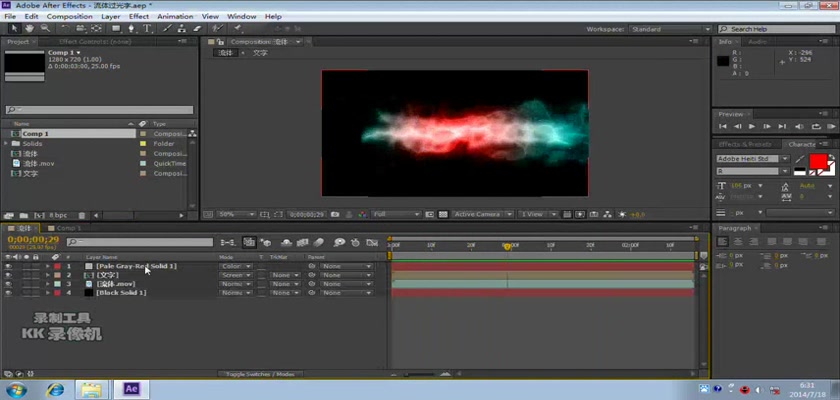Select the Pan Behind anchor tool
Screen dimensions: 840x400
pyautogui.click(x=96, y=28)
